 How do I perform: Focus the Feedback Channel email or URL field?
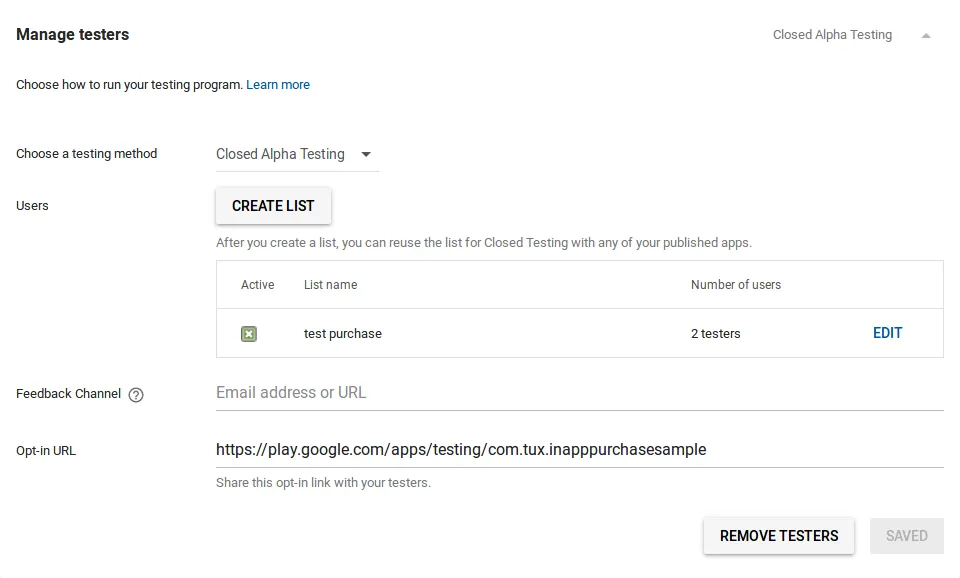tap(579, 393)
